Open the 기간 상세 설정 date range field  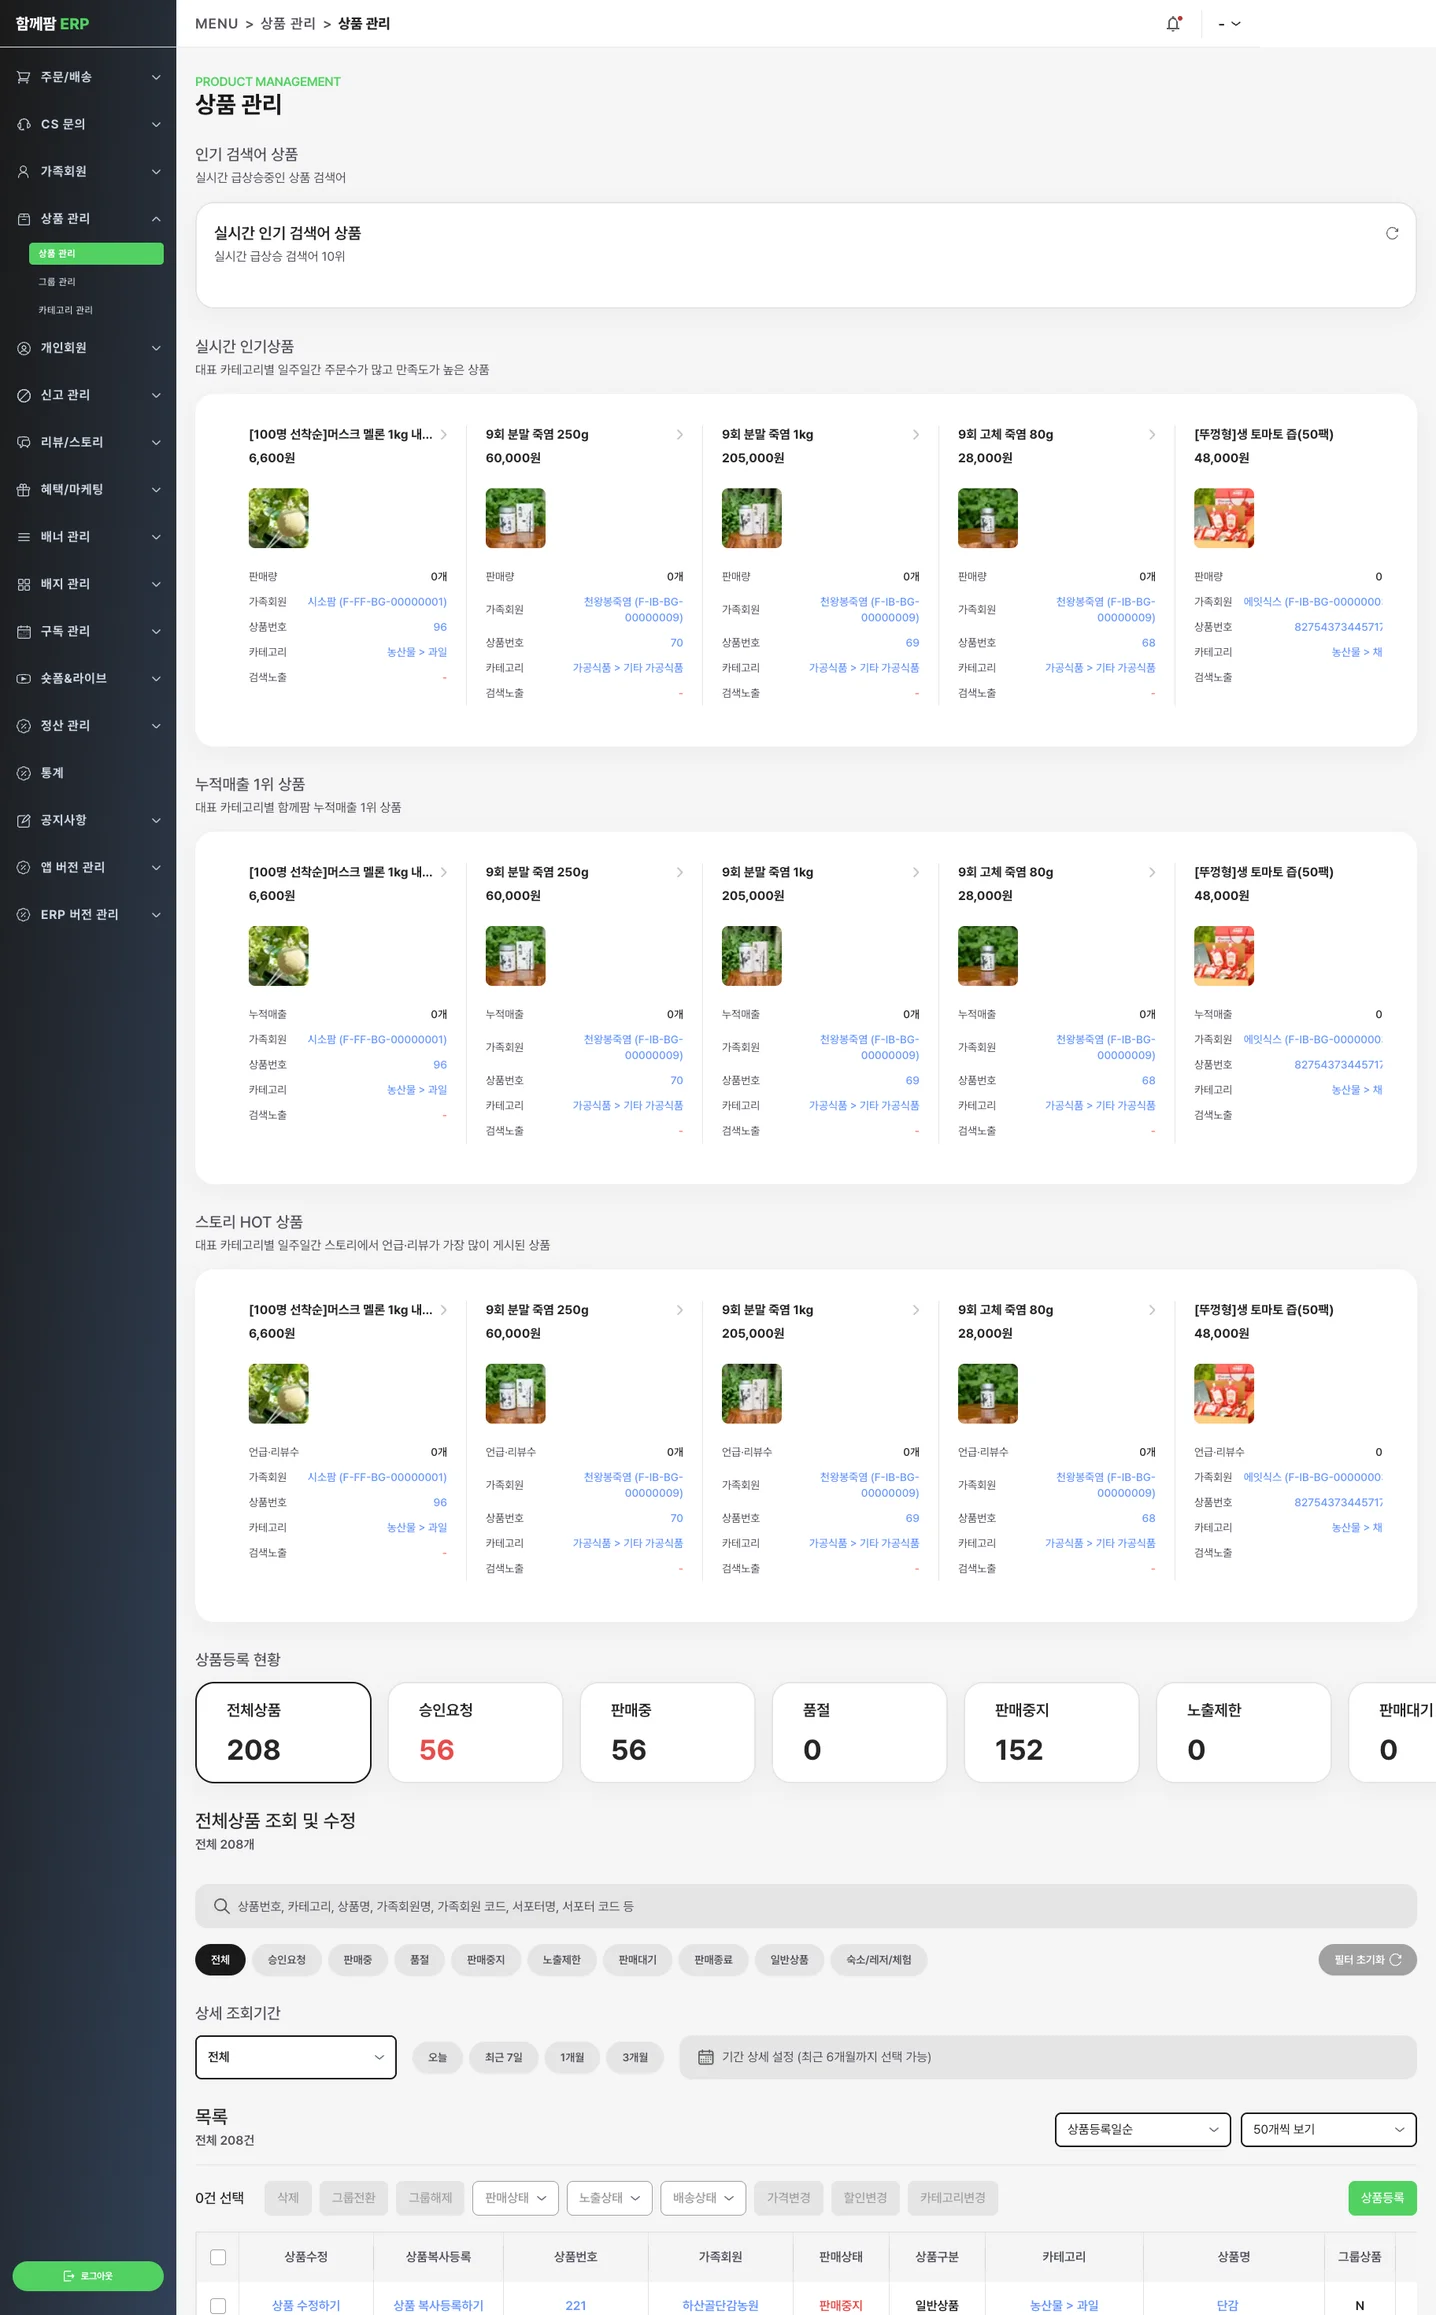(x=1048, y=2057)
